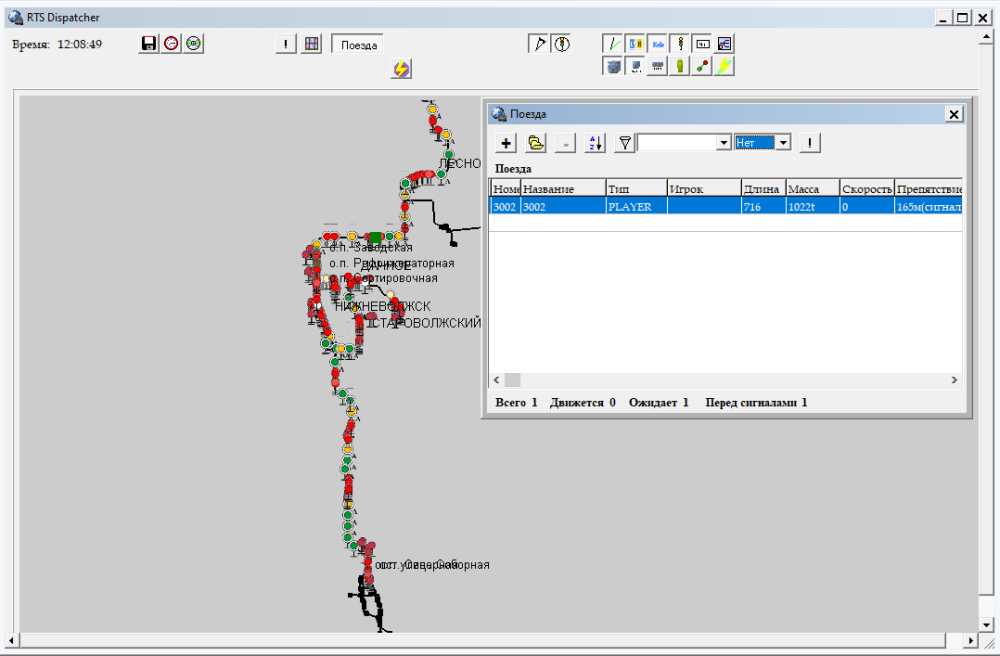Image resolution: width=1000 pixels, height=656 pixels.
Task: Click the yellow folder icon in Поезда window
Action: 536,143
